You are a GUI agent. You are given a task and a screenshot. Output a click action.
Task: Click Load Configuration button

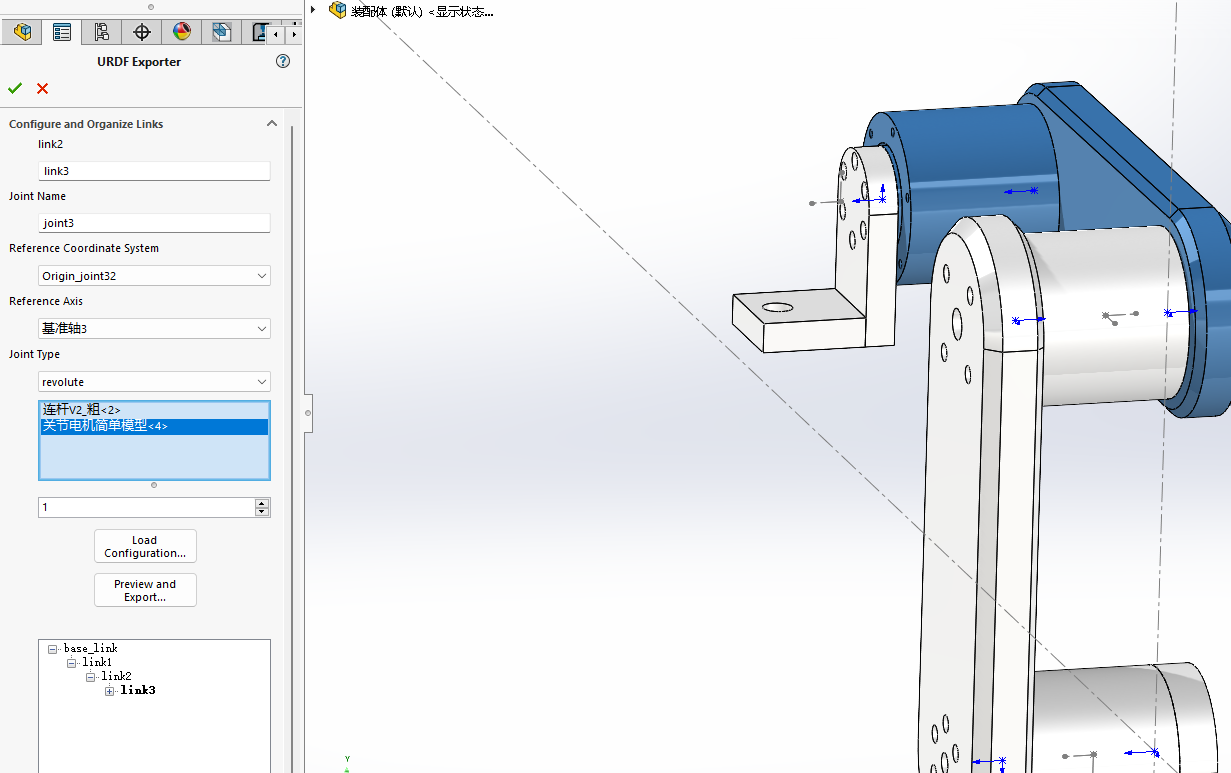pyautogui.click(x=145, y=546)
